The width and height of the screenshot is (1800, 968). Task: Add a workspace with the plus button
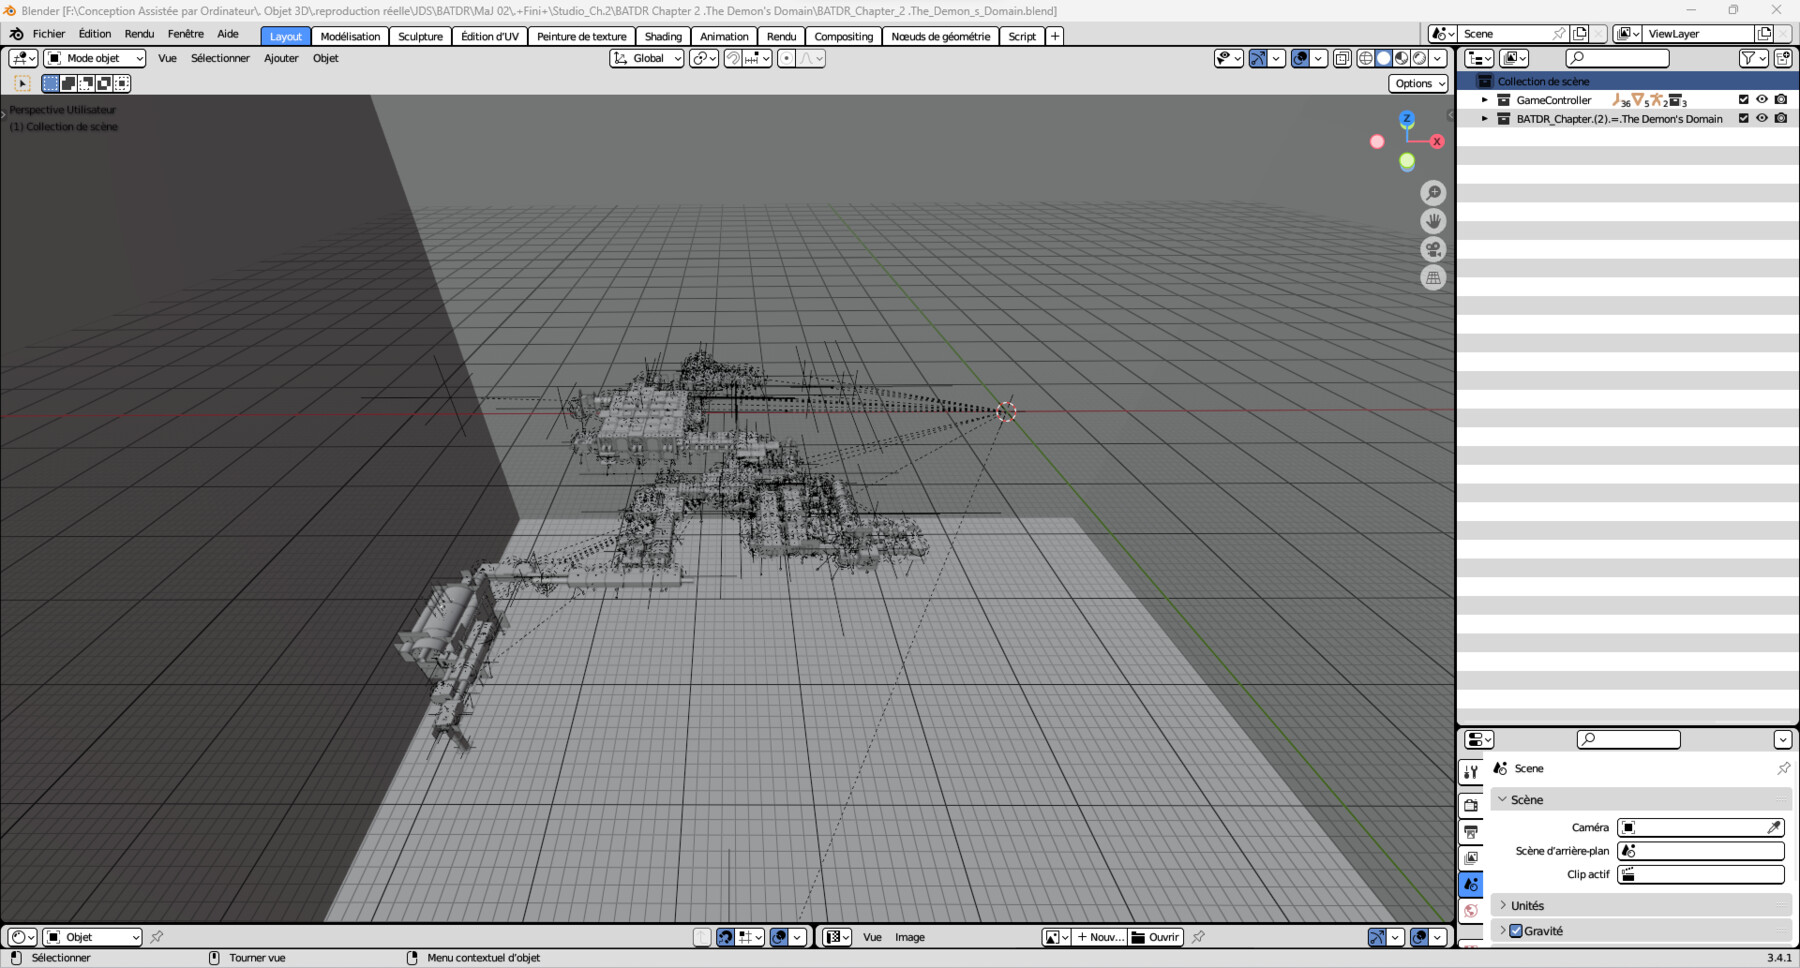[x=1054, y=36]
